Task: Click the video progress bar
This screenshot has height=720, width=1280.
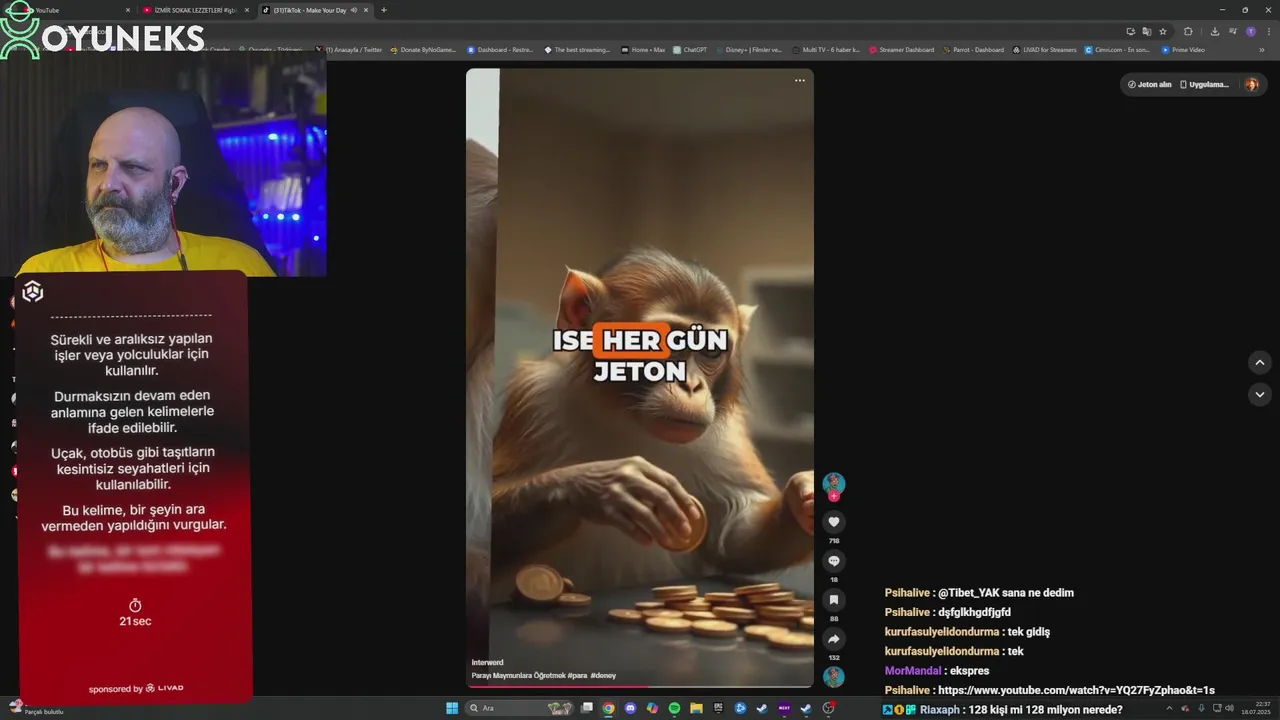Action: point(640,686)
